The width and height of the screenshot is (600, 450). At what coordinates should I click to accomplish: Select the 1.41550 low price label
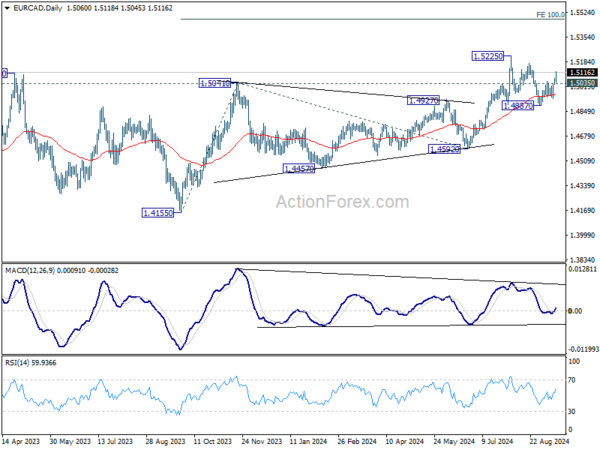click(158, 213)
